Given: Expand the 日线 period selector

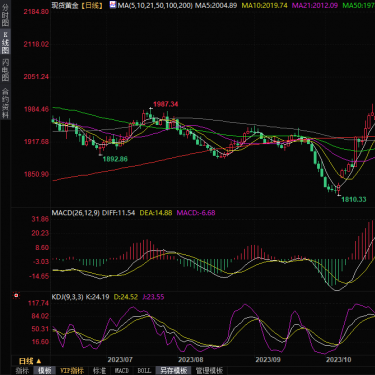Looking at the screenshot, I should tap(30, 361).
